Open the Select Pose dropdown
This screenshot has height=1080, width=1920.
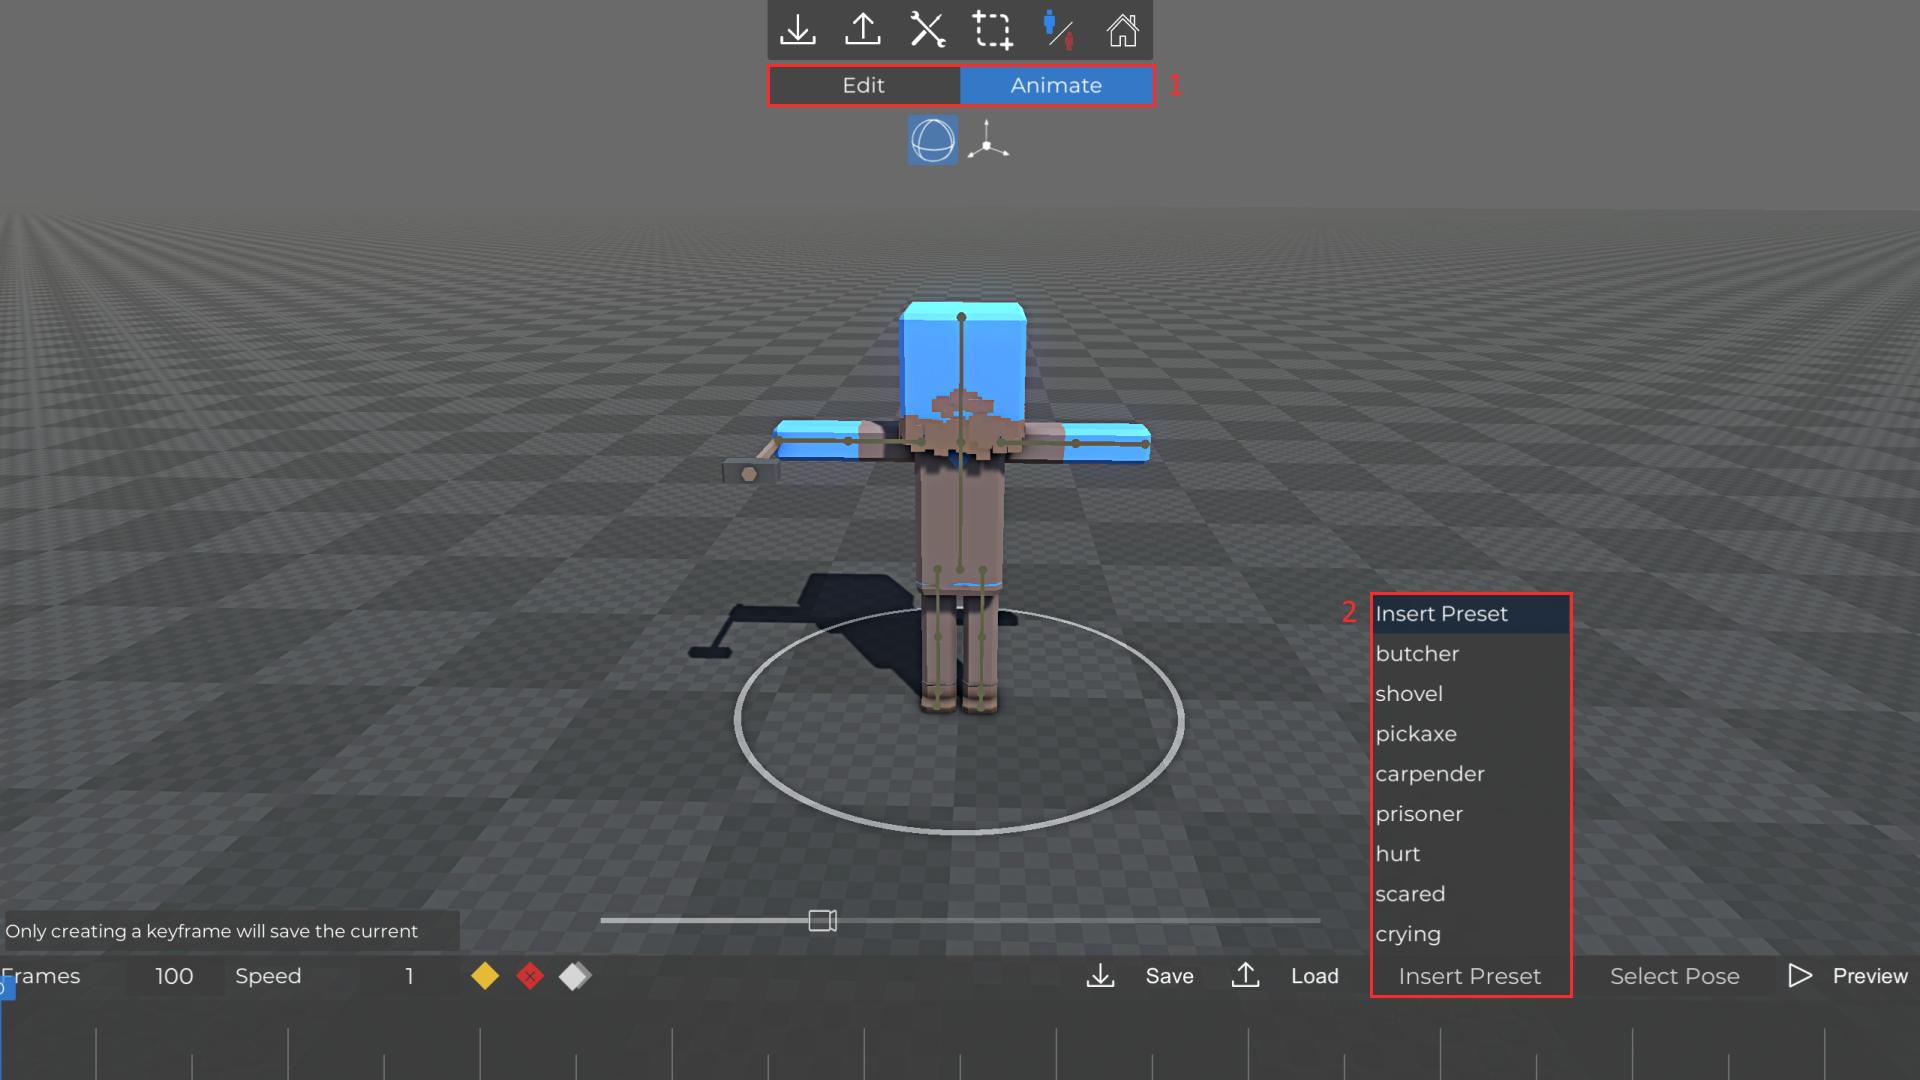coord(1674,976)
